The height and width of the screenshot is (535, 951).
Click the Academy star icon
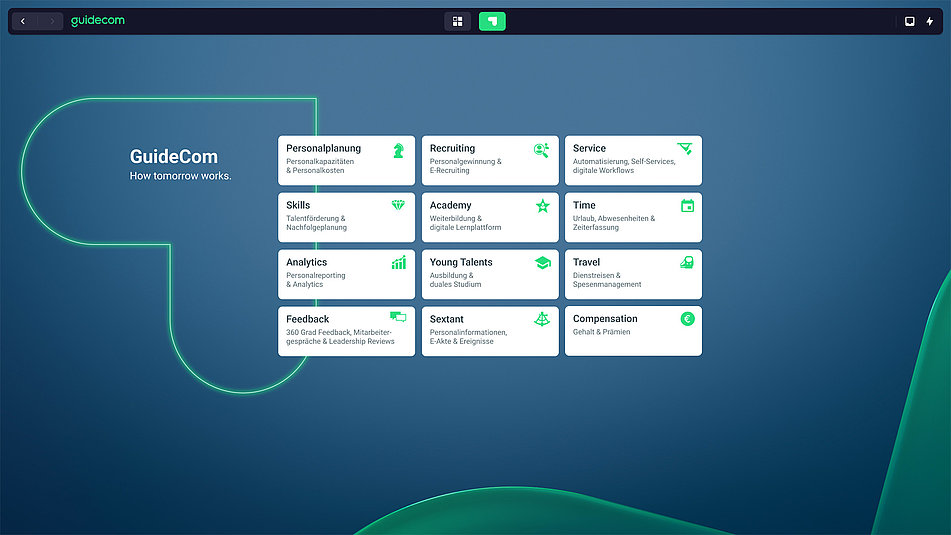tap(542, 206)
